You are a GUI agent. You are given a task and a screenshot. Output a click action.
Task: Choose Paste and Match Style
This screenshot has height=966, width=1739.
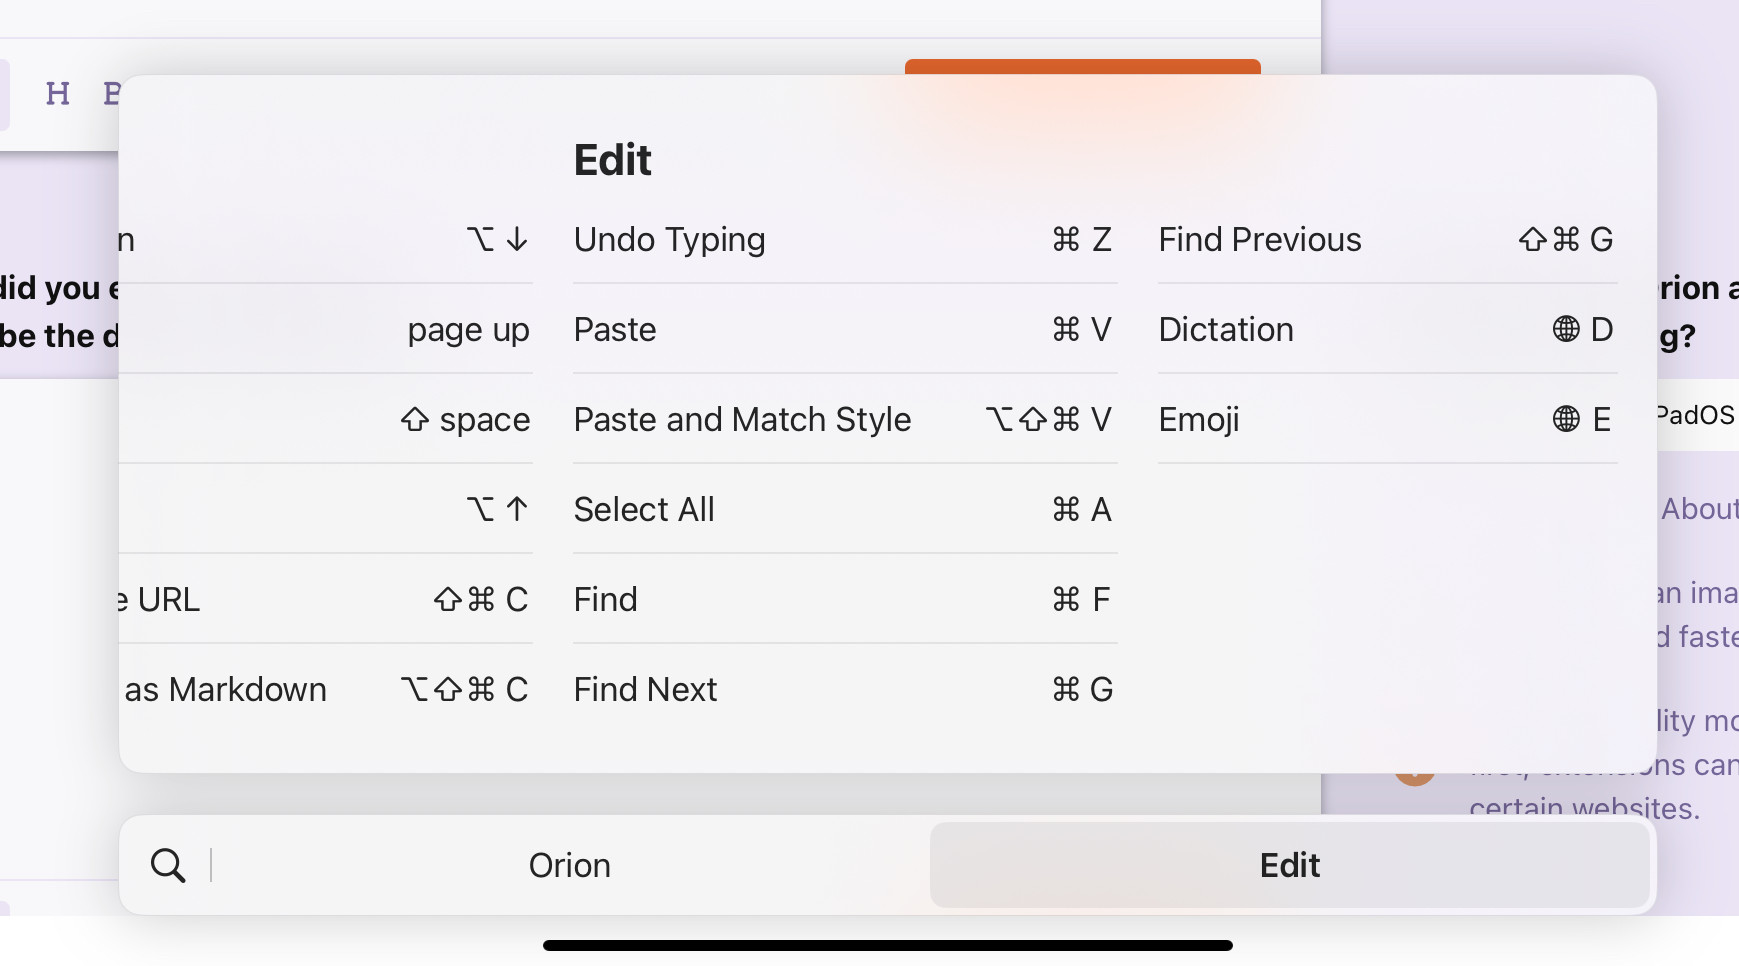843,420
